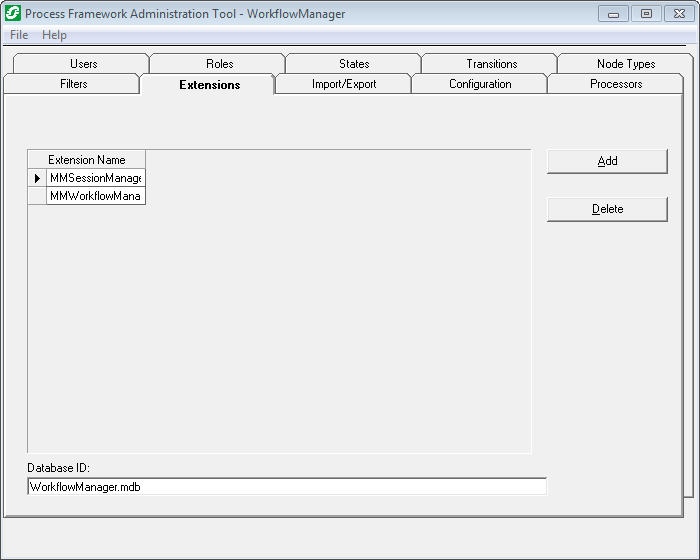Click the row selector arrow beside MMSessionManager
Image resolution: width=700 pixels, height=560 pixels.
37,178
